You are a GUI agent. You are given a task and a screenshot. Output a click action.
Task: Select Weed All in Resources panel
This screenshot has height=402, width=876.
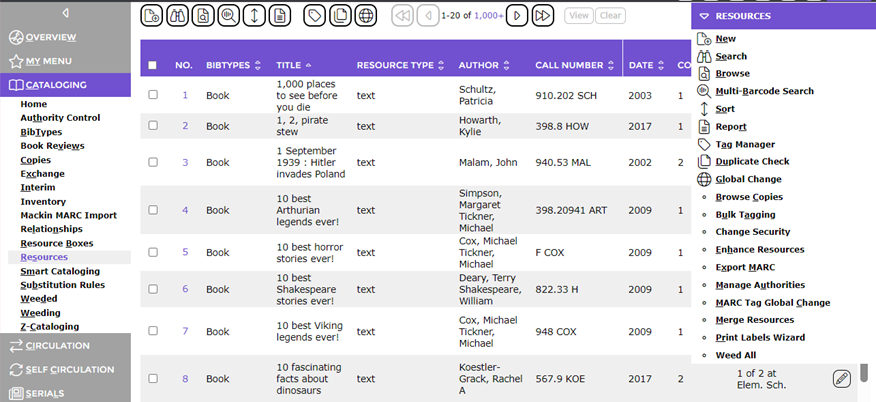point(736,355)
